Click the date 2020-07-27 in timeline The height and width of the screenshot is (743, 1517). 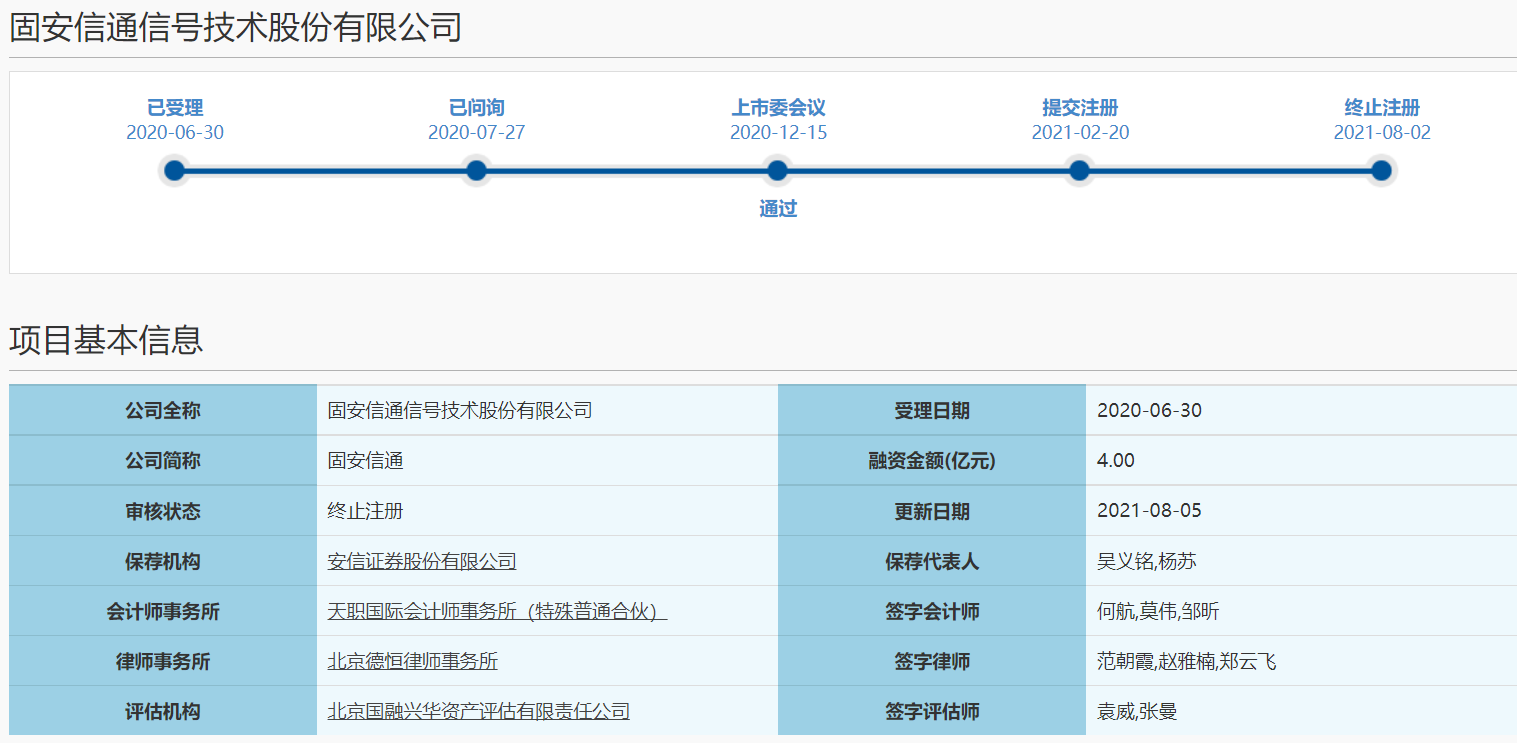(477, 133)
